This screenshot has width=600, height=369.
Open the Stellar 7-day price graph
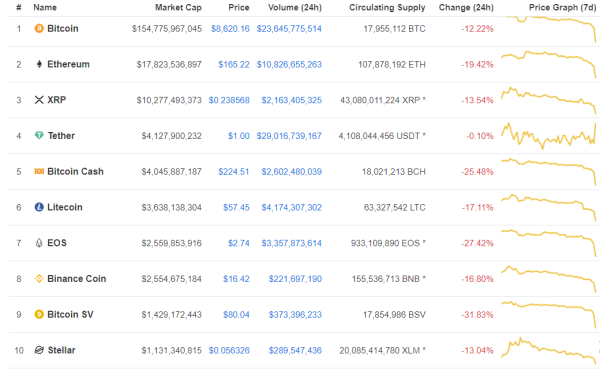pyautogui.click(x=549, y=350)
